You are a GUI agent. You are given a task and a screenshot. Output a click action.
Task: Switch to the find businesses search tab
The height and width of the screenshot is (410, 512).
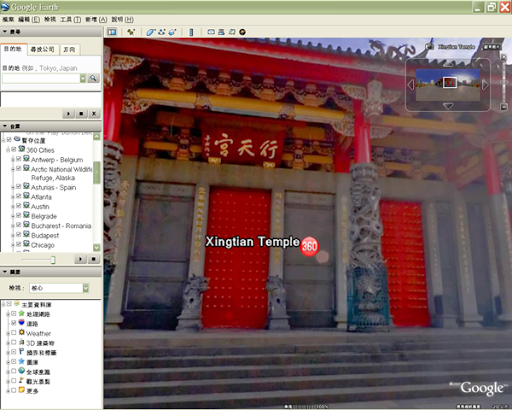point(43,50)
